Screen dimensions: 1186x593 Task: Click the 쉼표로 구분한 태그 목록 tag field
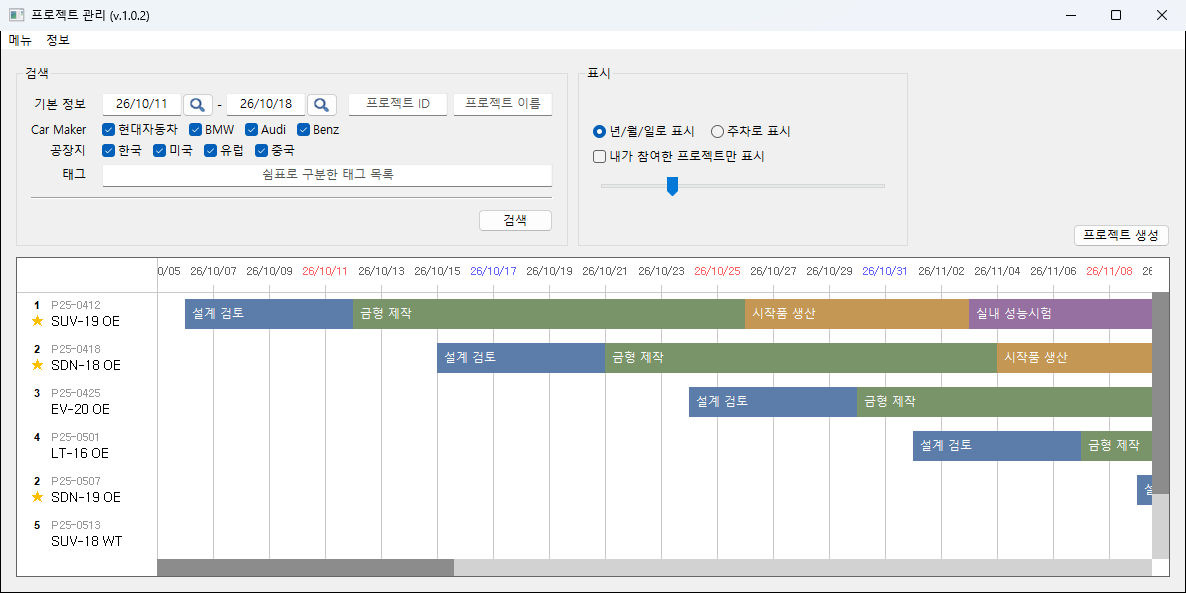[328, 175]
